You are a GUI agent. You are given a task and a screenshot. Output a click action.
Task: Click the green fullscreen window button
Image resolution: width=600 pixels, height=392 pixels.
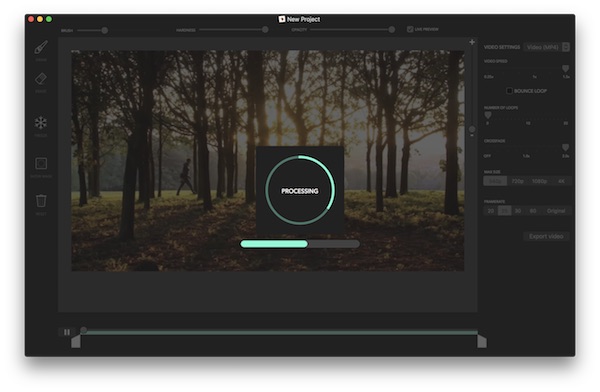point(49,19)
